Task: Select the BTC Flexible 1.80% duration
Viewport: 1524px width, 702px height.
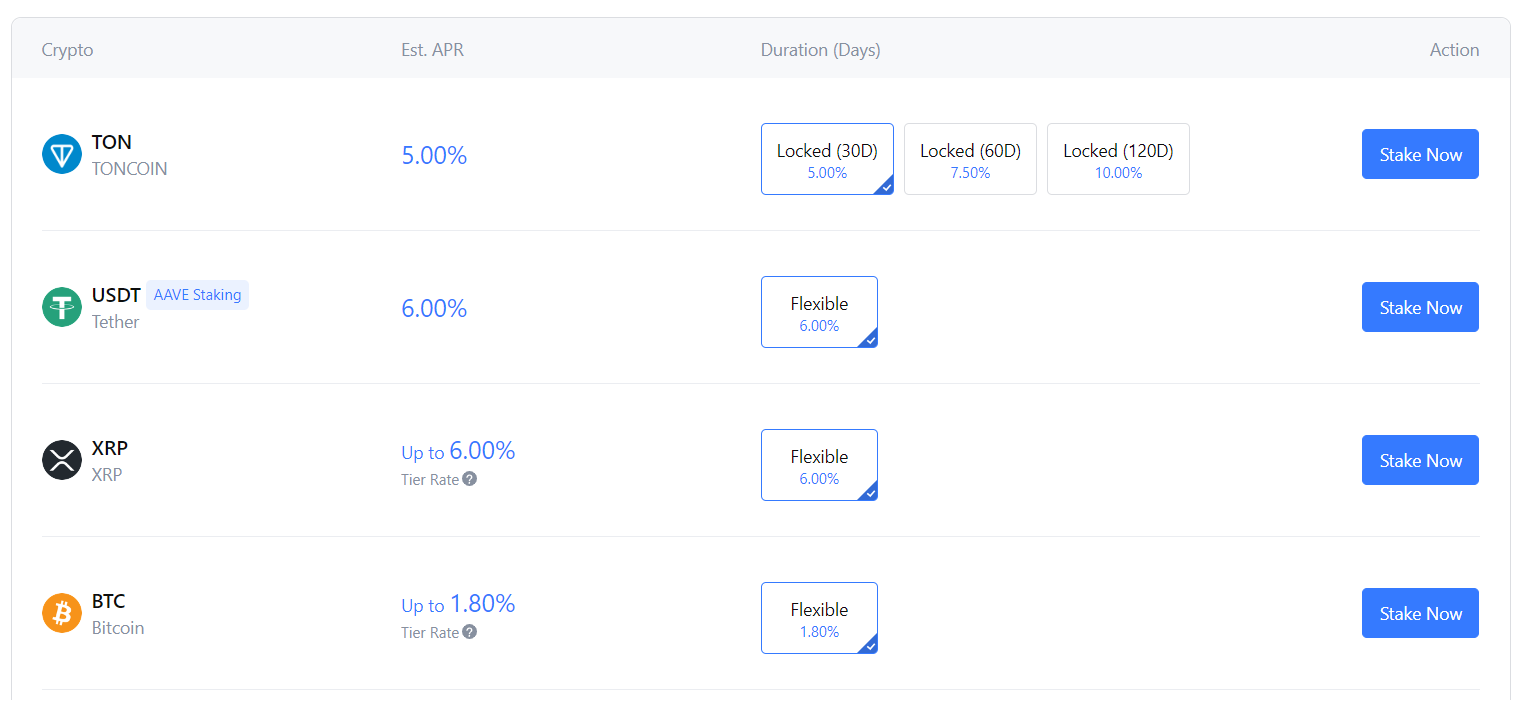Action: coord(819,618)
